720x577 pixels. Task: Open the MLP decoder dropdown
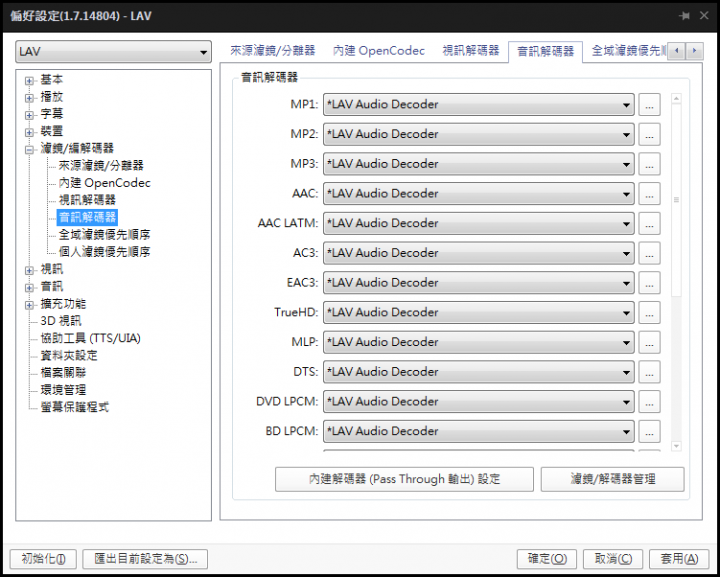478,342
